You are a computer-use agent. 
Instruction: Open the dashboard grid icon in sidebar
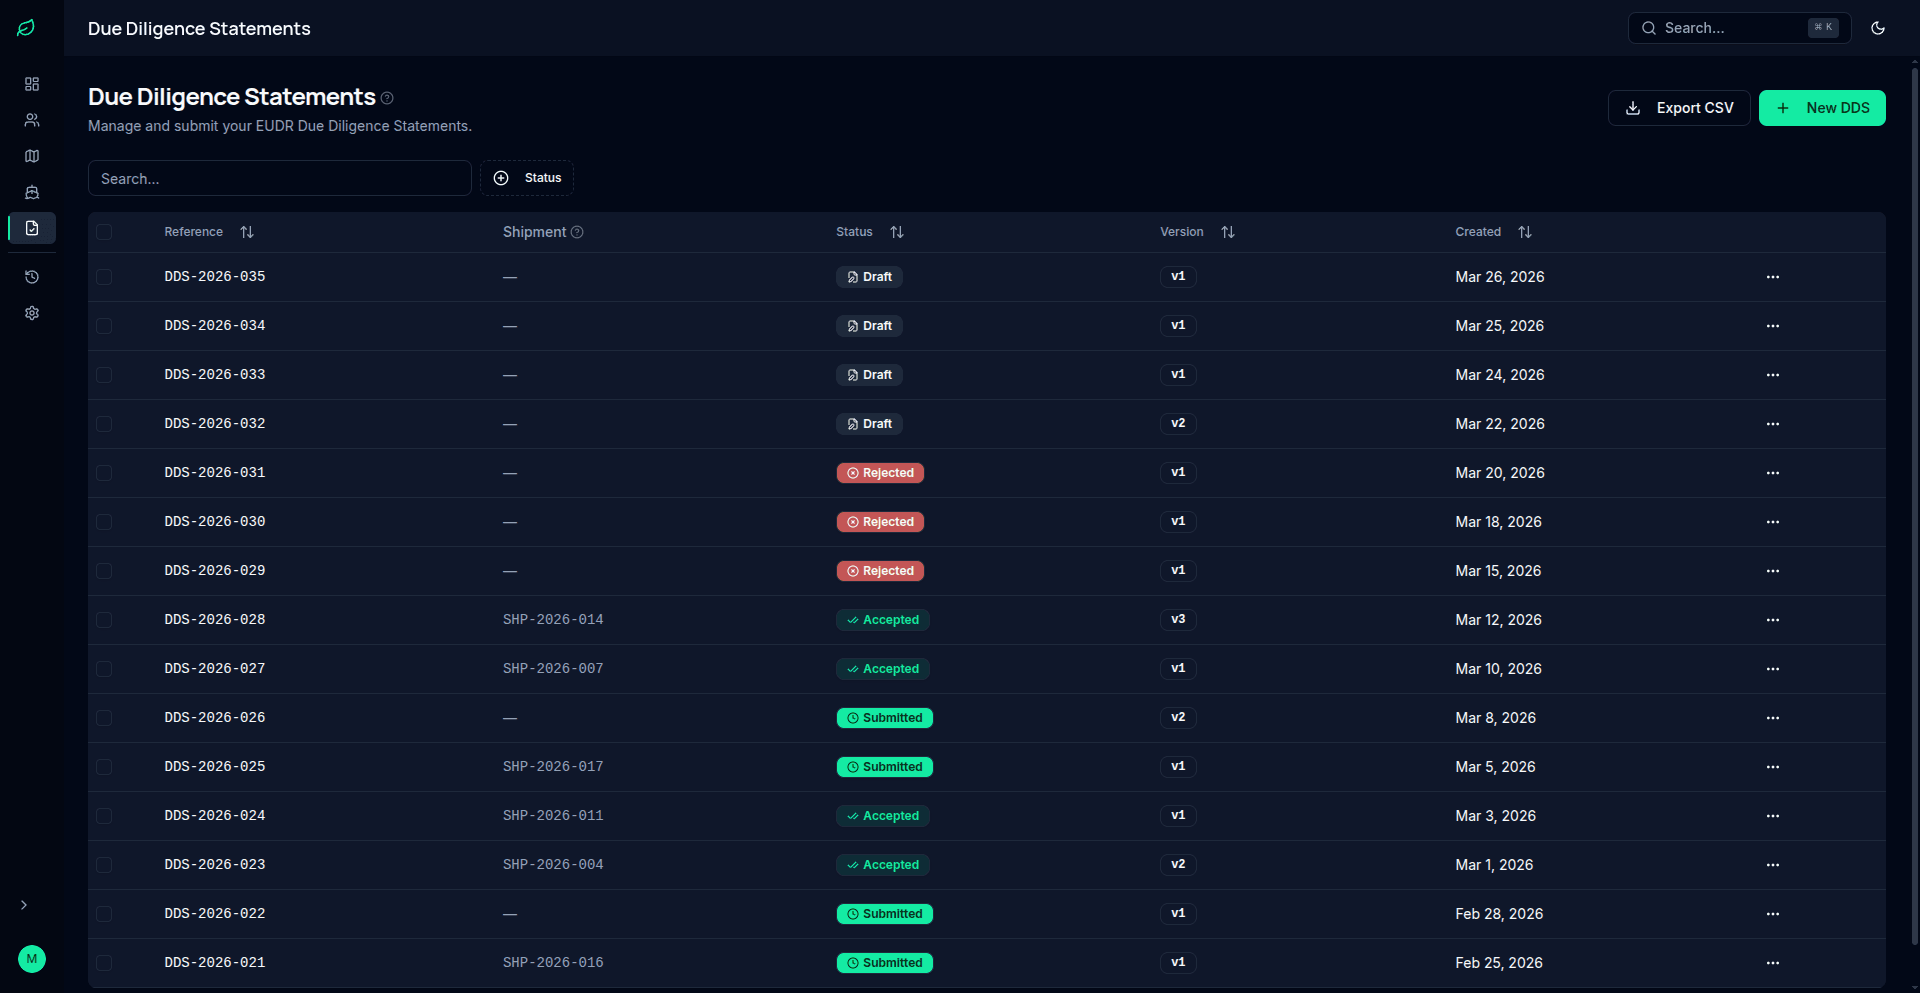32,84
